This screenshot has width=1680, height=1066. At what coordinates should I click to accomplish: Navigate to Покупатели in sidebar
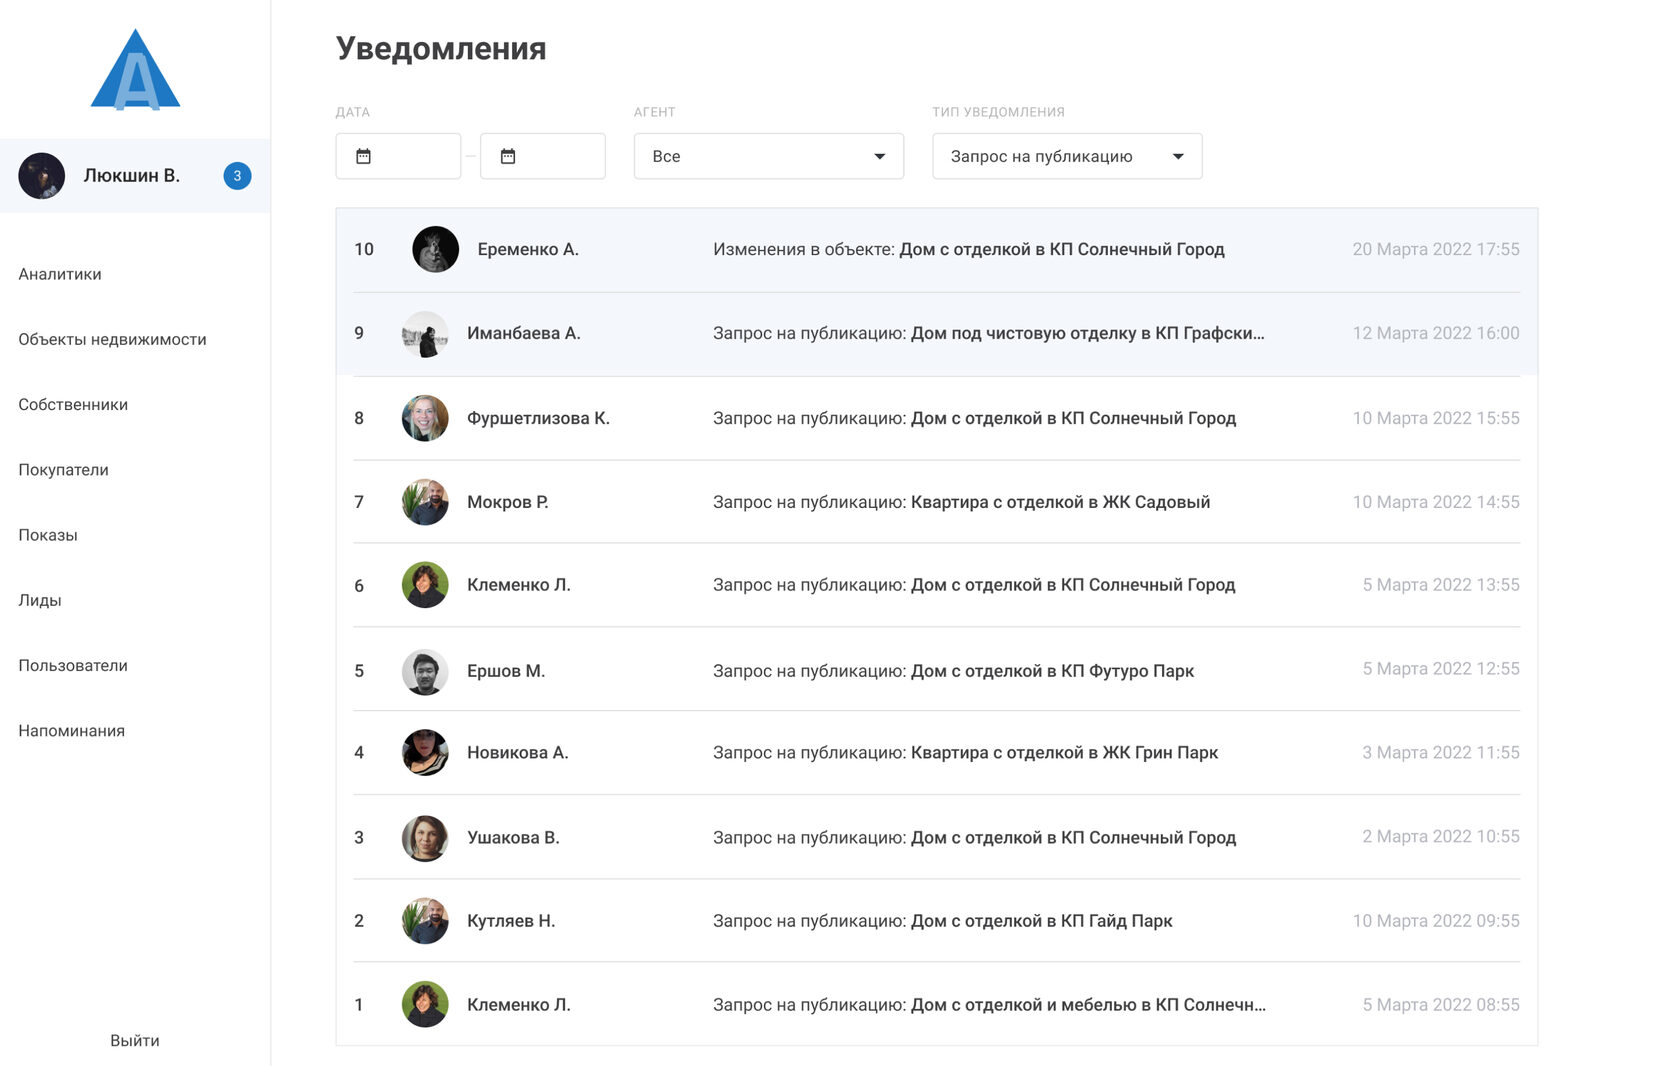(63, 470)
